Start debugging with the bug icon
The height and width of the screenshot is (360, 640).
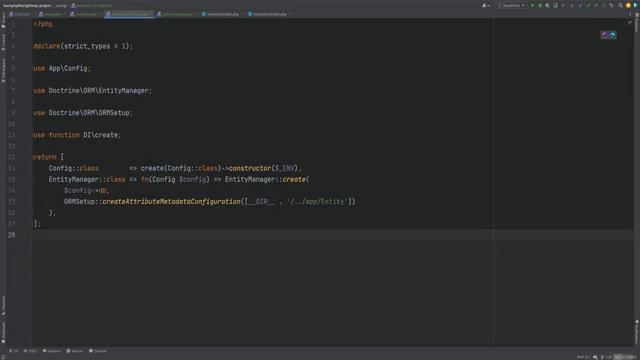[540, 5]
